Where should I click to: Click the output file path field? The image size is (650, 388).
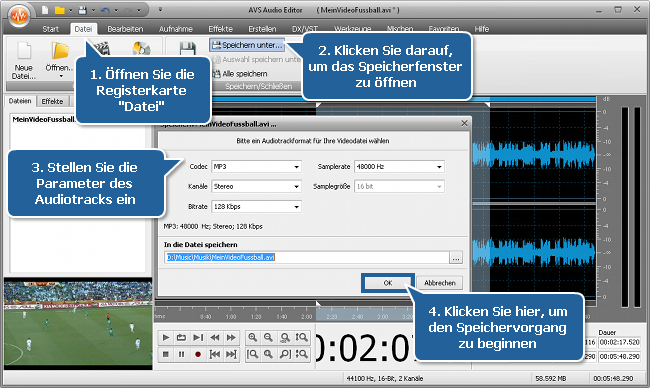click(307, 257)
